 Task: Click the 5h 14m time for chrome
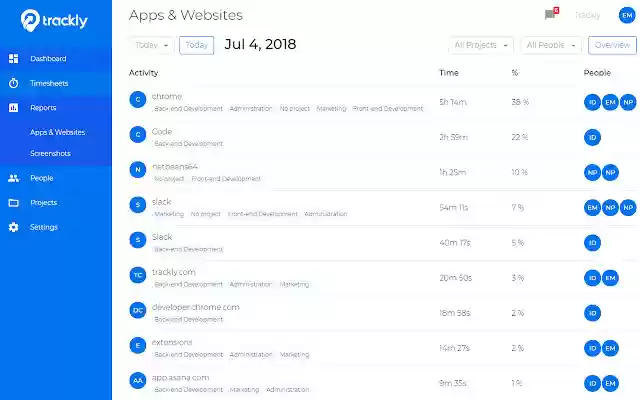453,102
